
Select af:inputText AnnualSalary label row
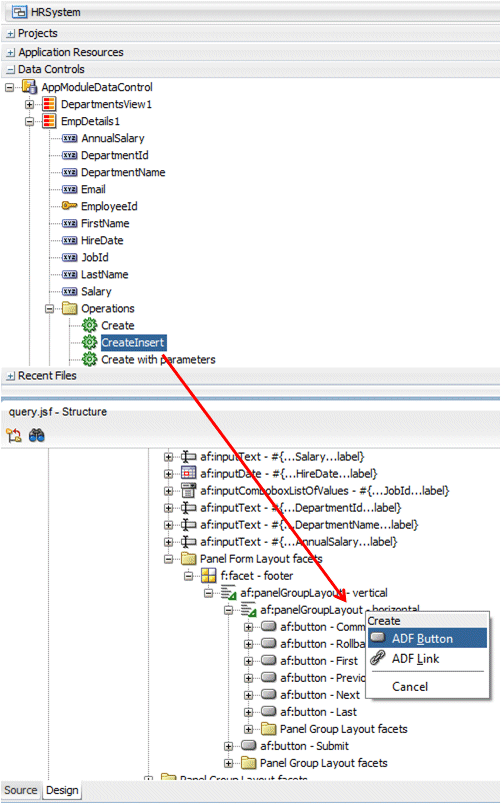pyautogui.click(x=298, y=541)
